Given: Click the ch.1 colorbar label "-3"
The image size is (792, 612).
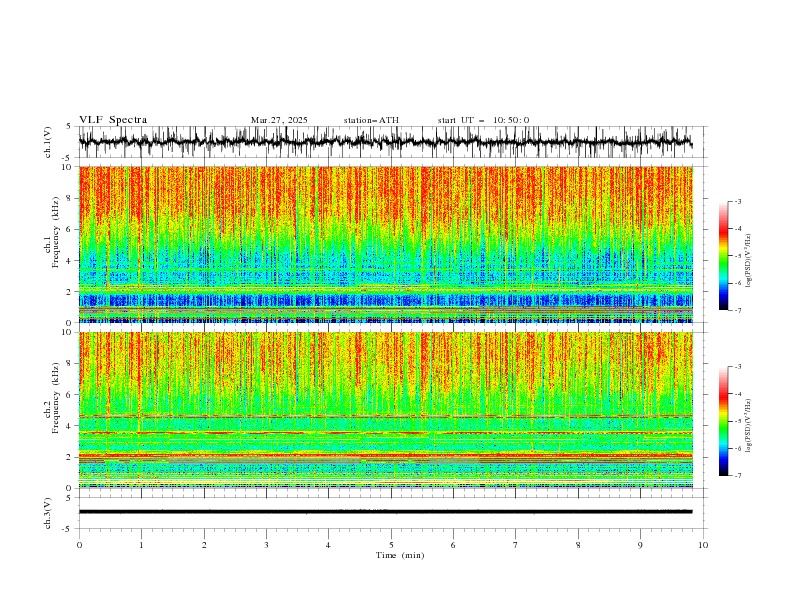Looking at the screenshot, I should pyautogui.click(x=737, y=201).
